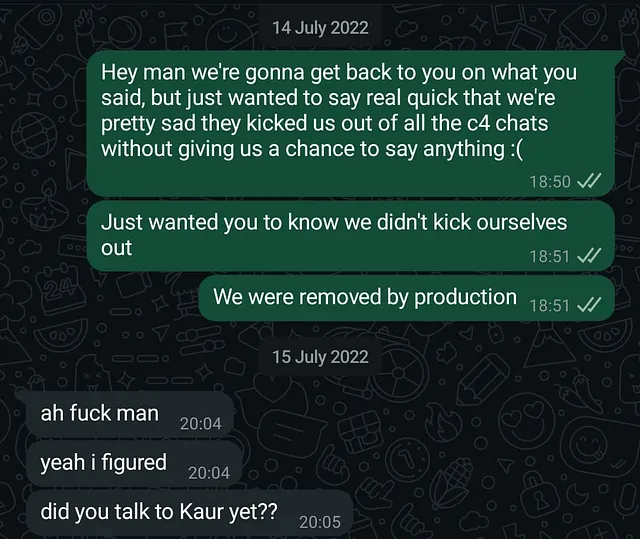
Task: Click the double-tick on the 'kick ourselves out' message
Action: pyautogui.click(x=589, y=256)
